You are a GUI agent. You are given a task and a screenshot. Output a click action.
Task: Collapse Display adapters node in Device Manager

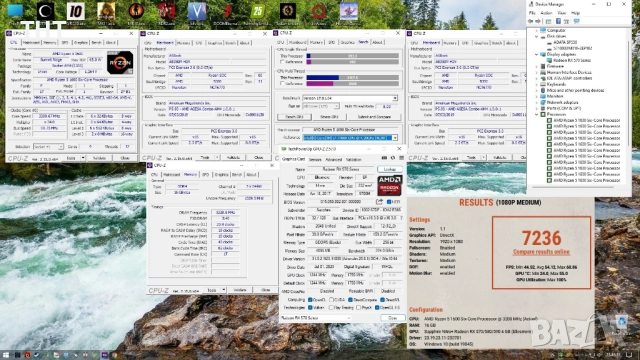pos(537,54)
